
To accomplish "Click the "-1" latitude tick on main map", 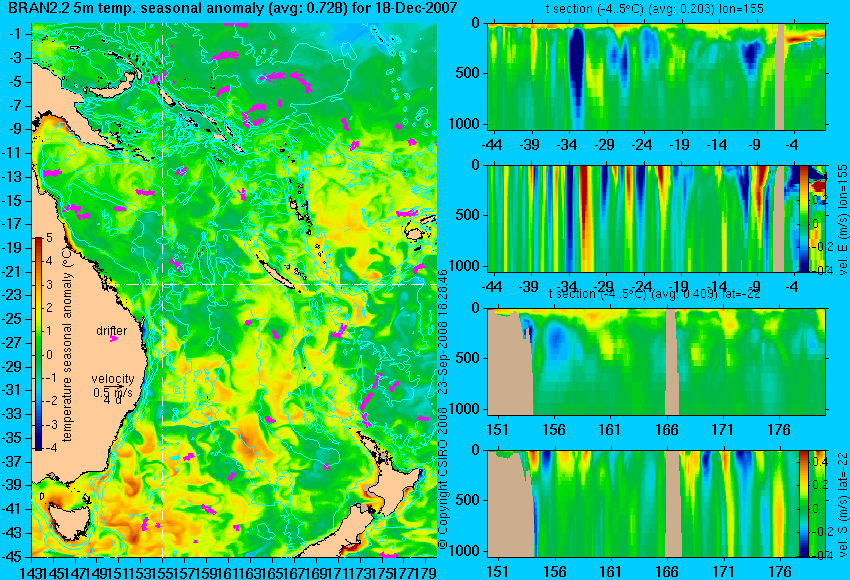I will 16,34.
